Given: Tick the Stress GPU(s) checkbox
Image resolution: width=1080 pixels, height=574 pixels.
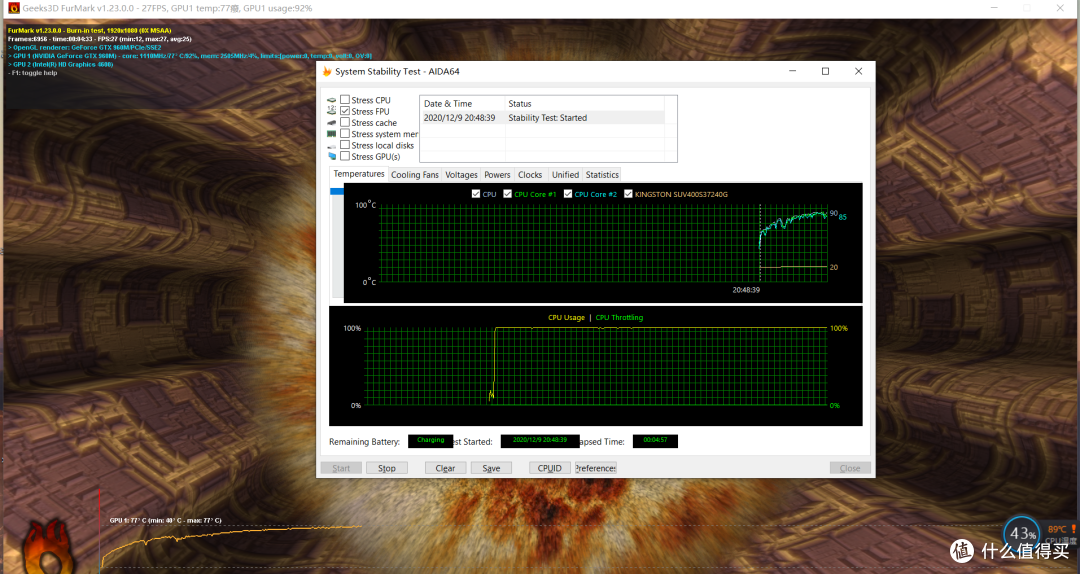Looking at the screenshot, I should click(x=345, y=156).
